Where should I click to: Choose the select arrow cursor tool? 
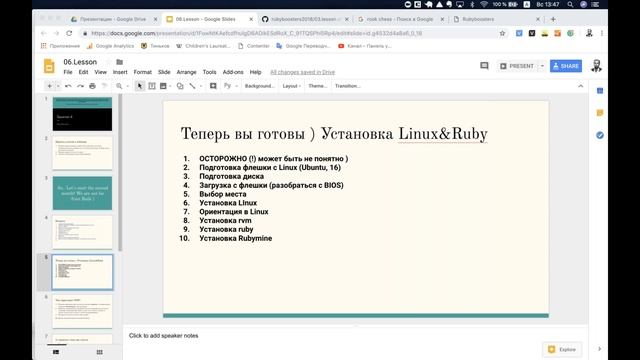140,86
